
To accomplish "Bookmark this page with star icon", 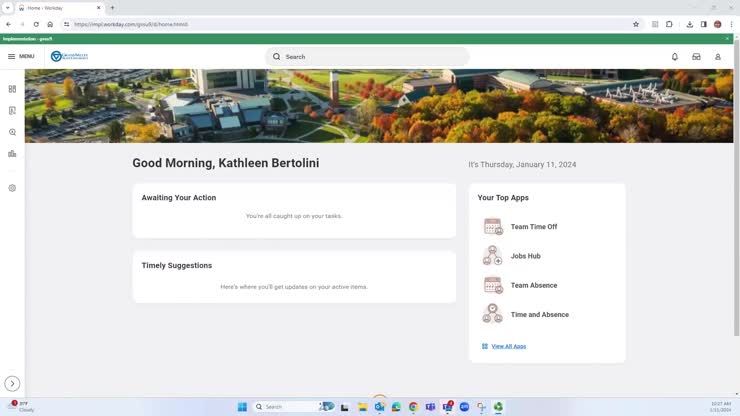I will [635, 24].
